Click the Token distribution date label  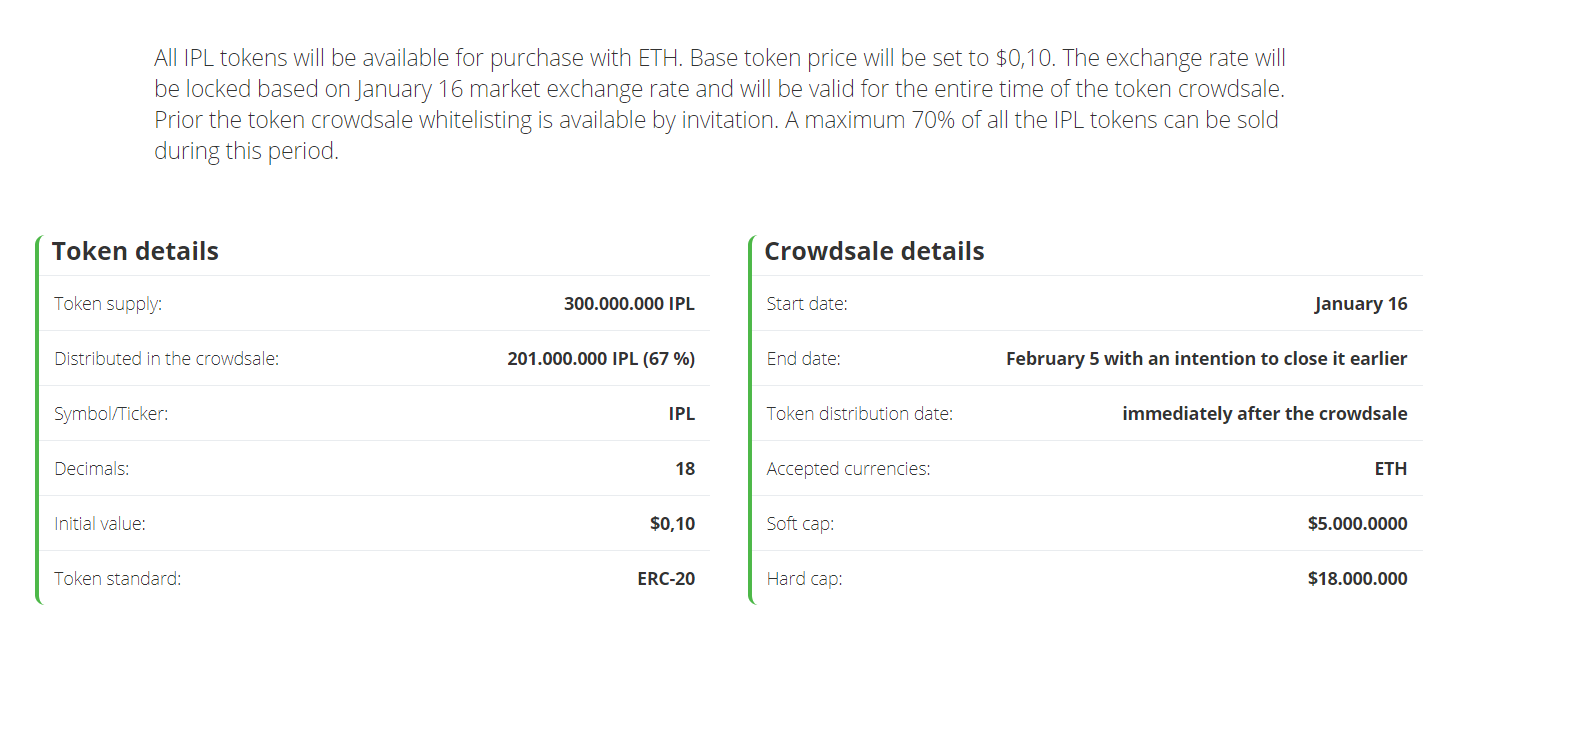[860, 414]
